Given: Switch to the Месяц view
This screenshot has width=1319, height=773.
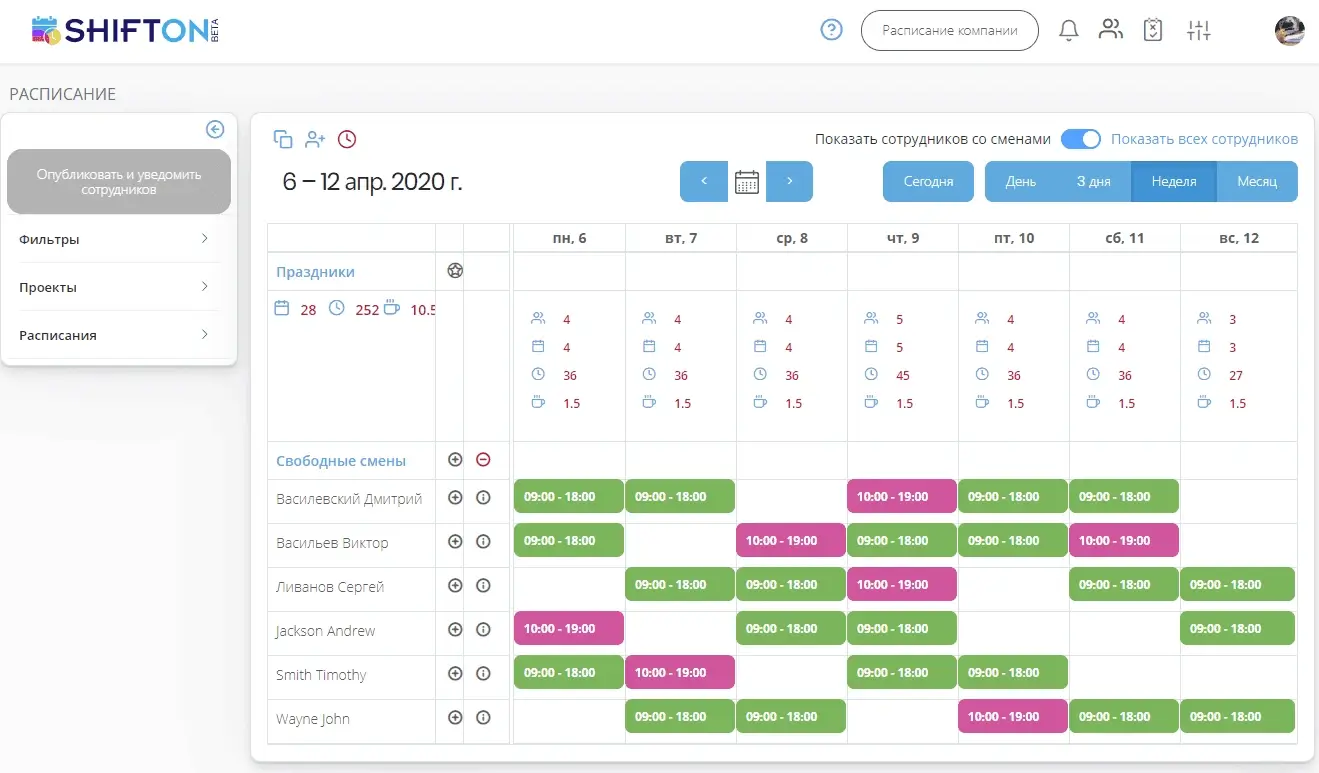Looking at the screenshot, I should (1256, 182).
